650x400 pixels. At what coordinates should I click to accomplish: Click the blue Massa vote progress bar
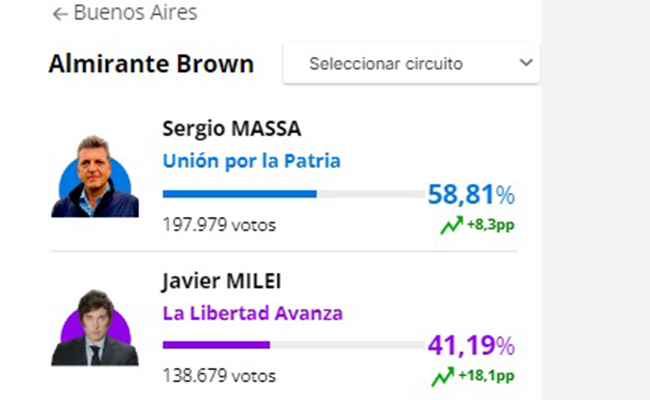pos(293,194)
